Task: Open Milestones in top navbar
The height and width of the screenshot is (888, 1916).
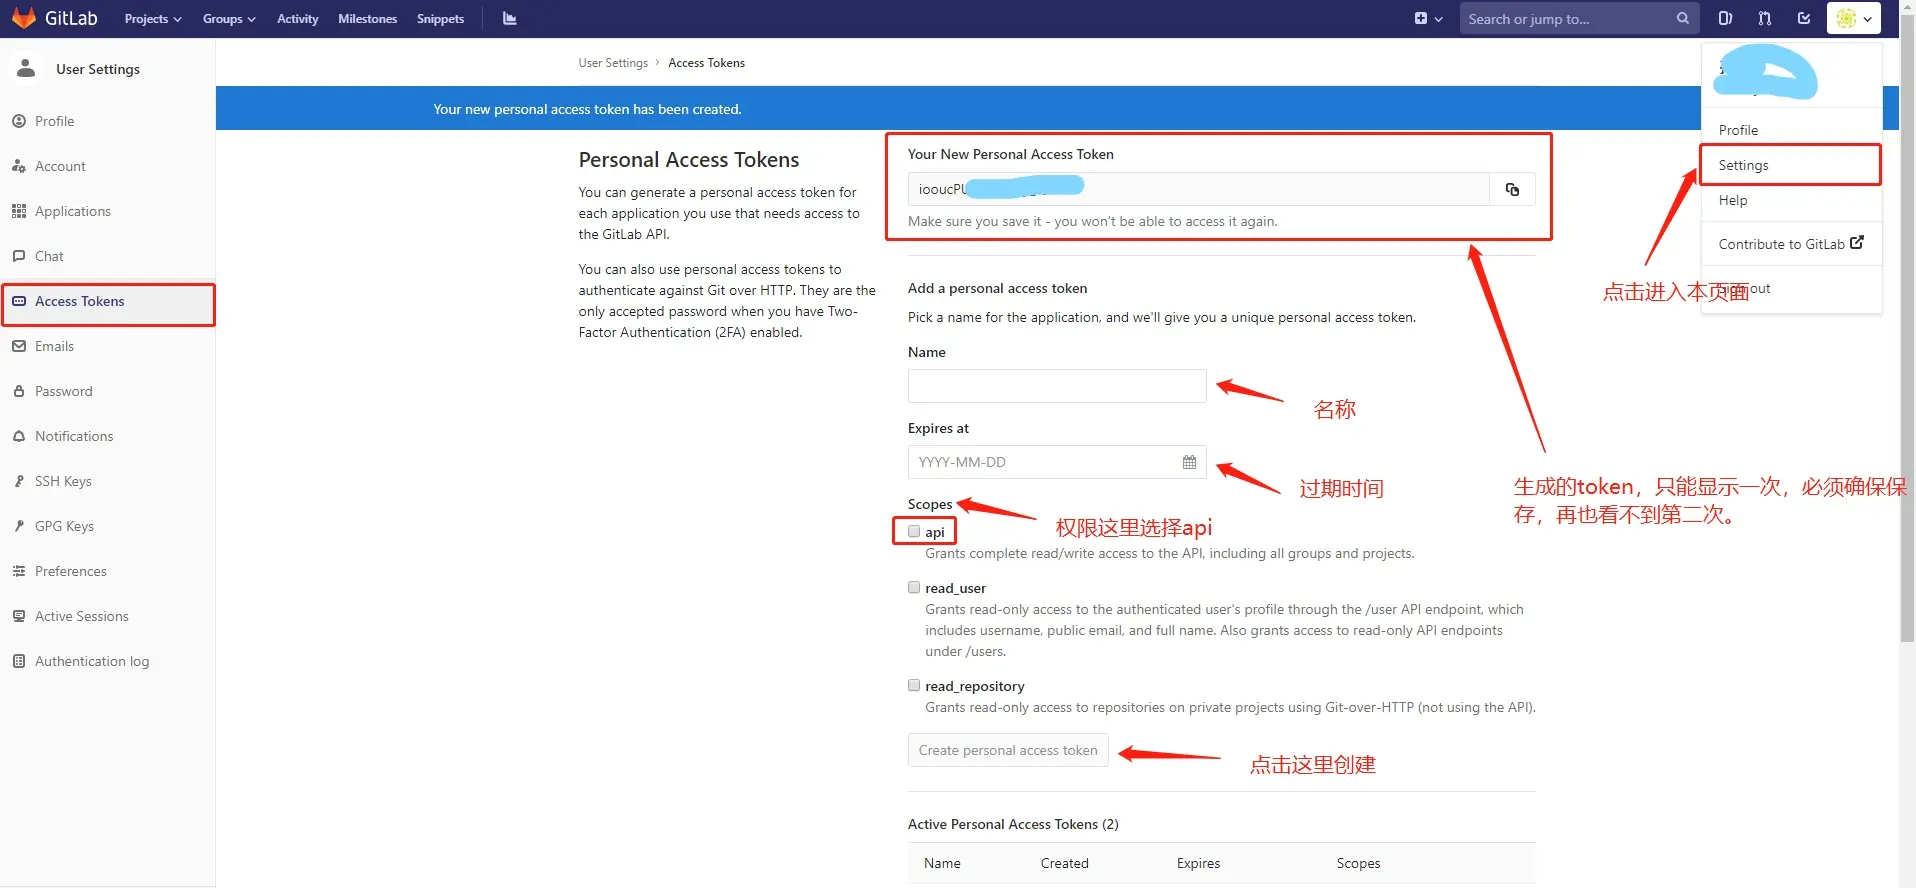Action: click(x=367, y=19)
